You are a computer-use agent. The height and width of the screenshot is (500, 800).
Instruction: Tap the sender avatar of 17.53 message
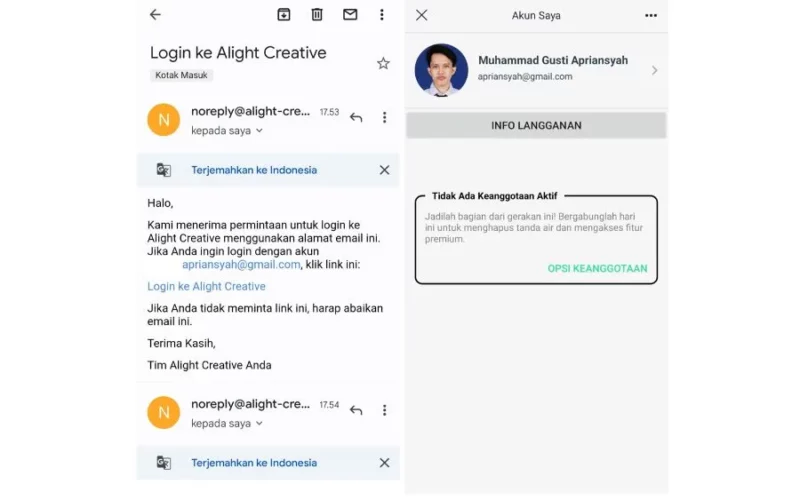coord(164,120)
